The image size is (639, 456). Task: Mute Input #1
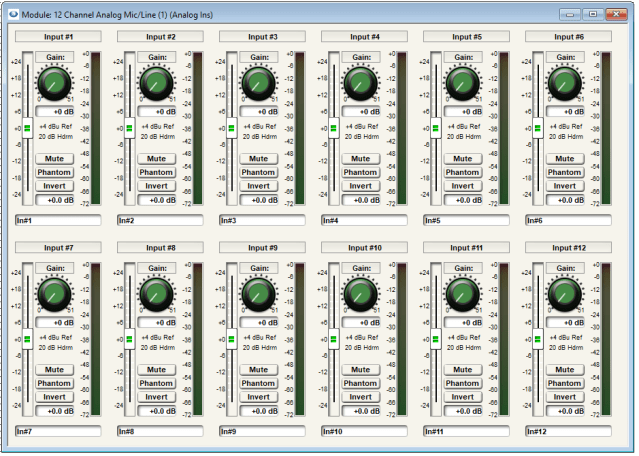point(54,159)
